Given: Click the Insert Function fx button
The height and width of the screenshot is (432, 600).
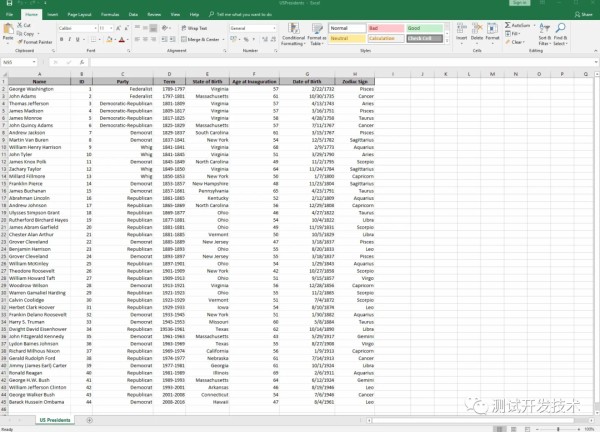Looking at the screenshot, I should click(x=82, y=62).
